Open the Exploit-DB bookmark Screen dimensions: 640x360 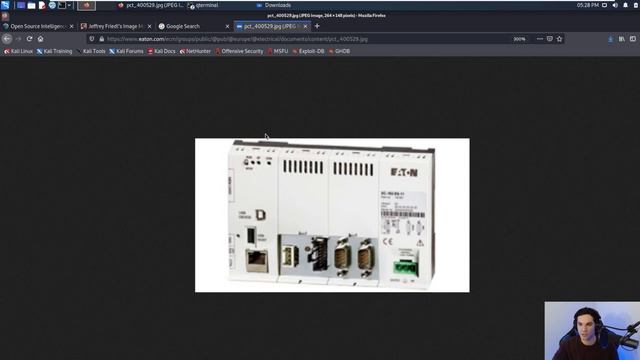pyautogui.click(x=308, y=51)
